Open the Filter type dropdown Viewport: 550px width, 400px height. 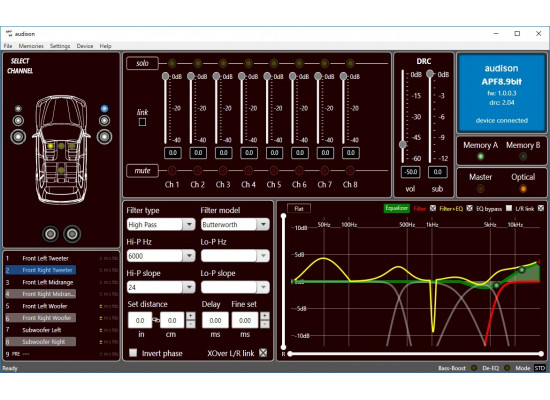(189, 224)
